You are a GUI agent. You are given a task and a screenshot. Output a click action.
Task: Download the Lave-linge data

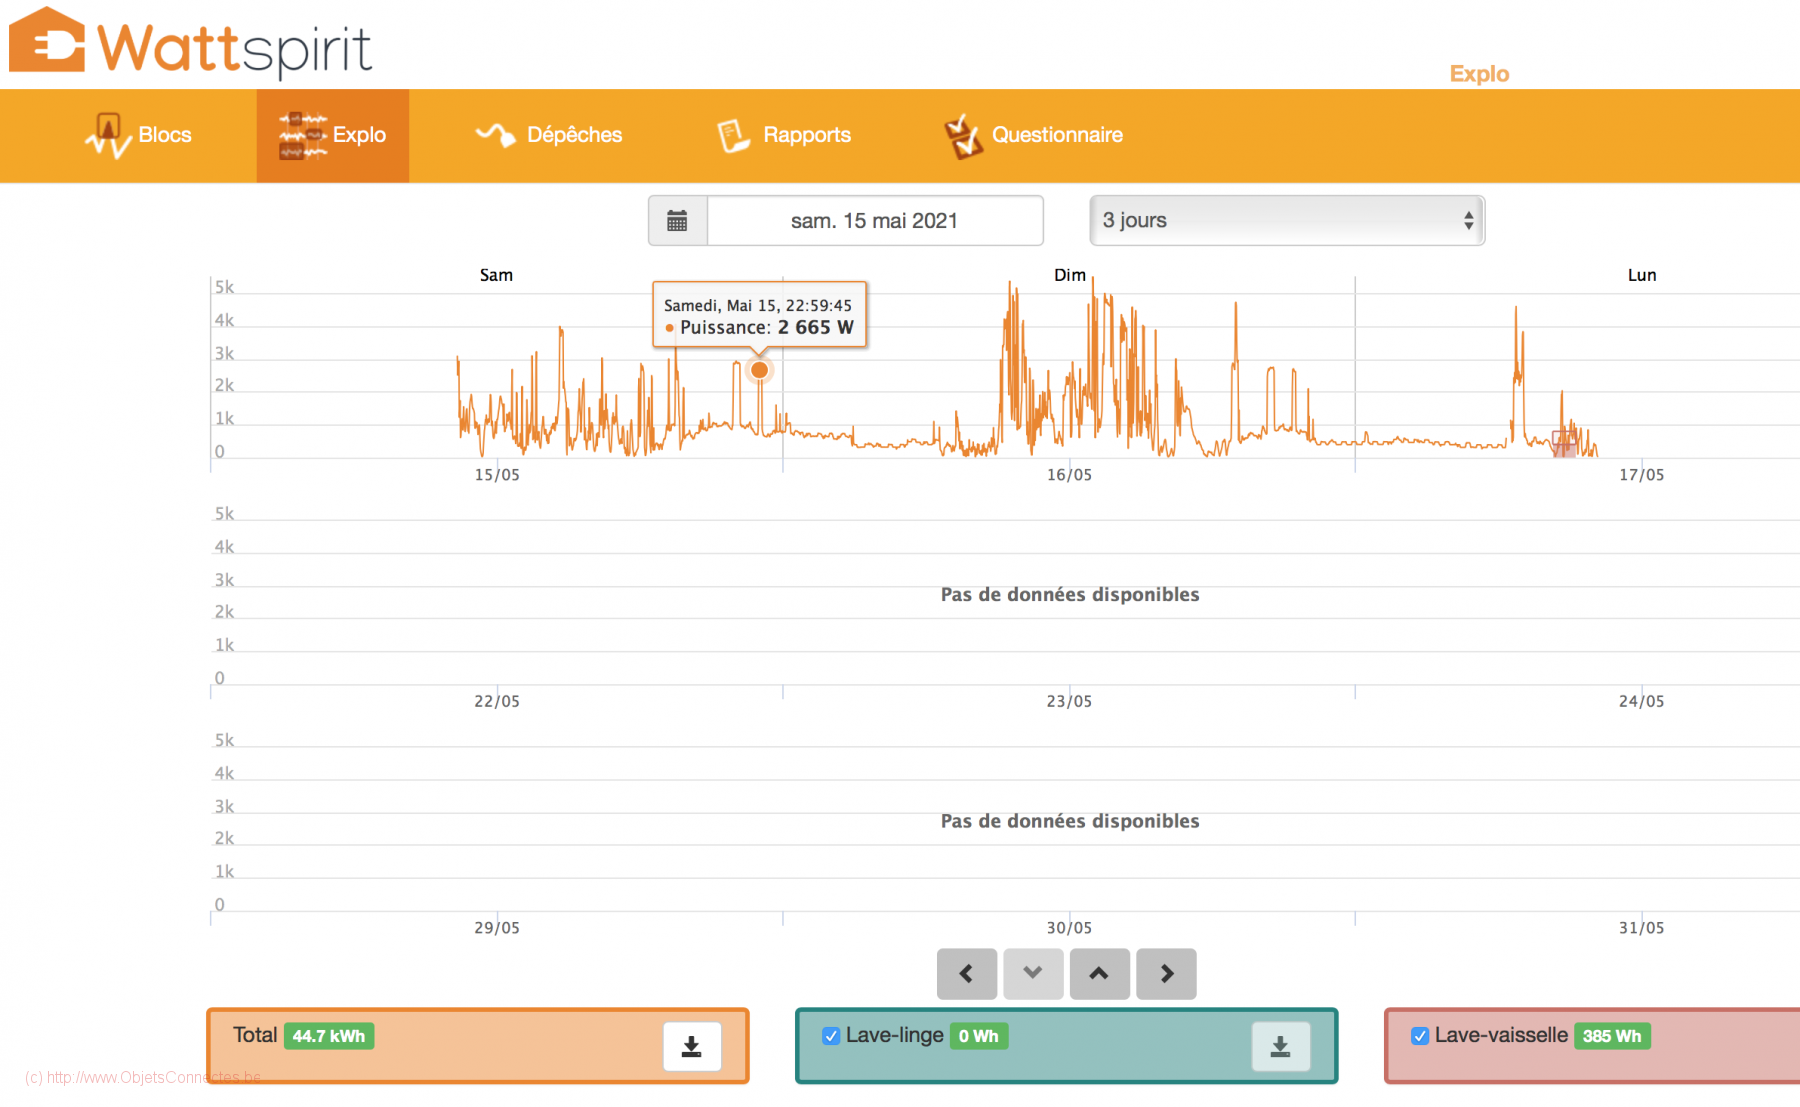pyautogui.click(x=1280, y=1047)
